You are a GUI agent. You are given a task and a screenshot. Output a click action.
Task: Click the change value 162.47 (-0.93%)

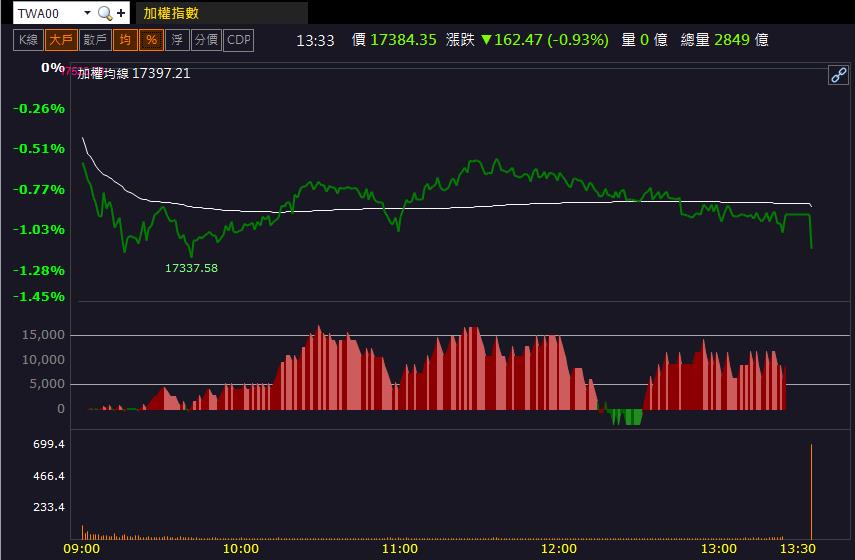[x=545, y=40]
